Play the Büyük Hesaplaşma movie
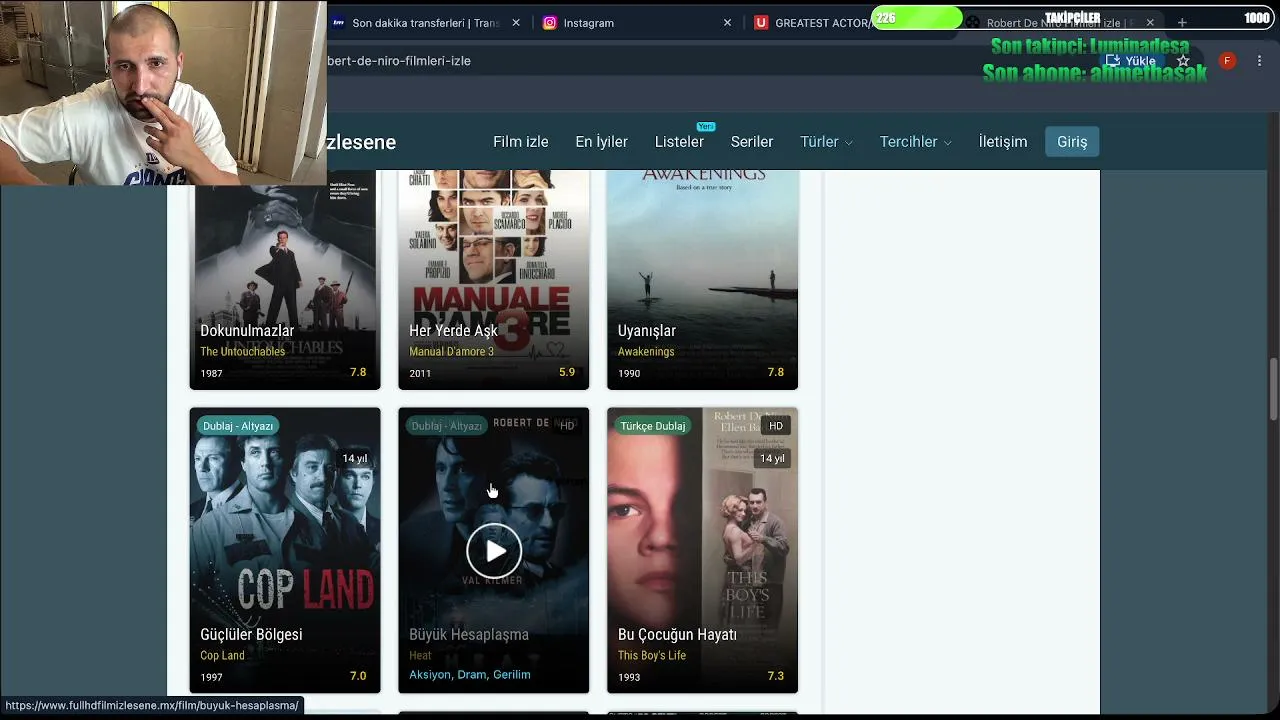 pyautogui.click(x=494, y=551)
